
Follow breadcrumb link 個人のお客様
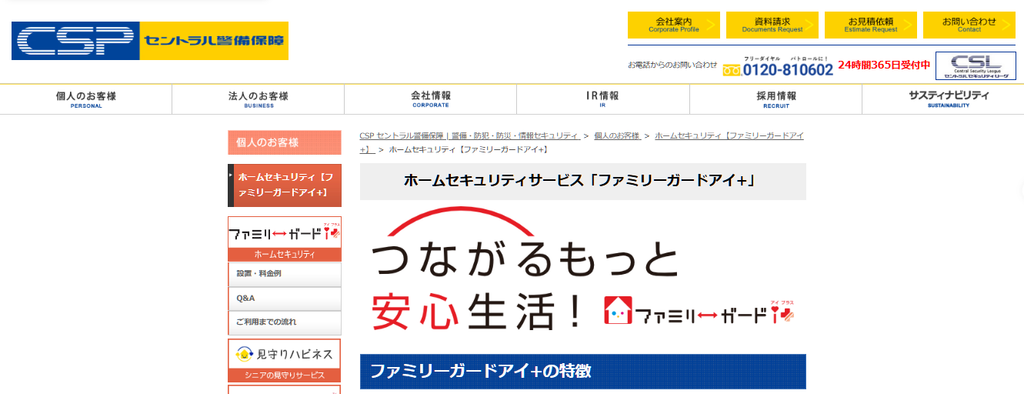[616, 135]
